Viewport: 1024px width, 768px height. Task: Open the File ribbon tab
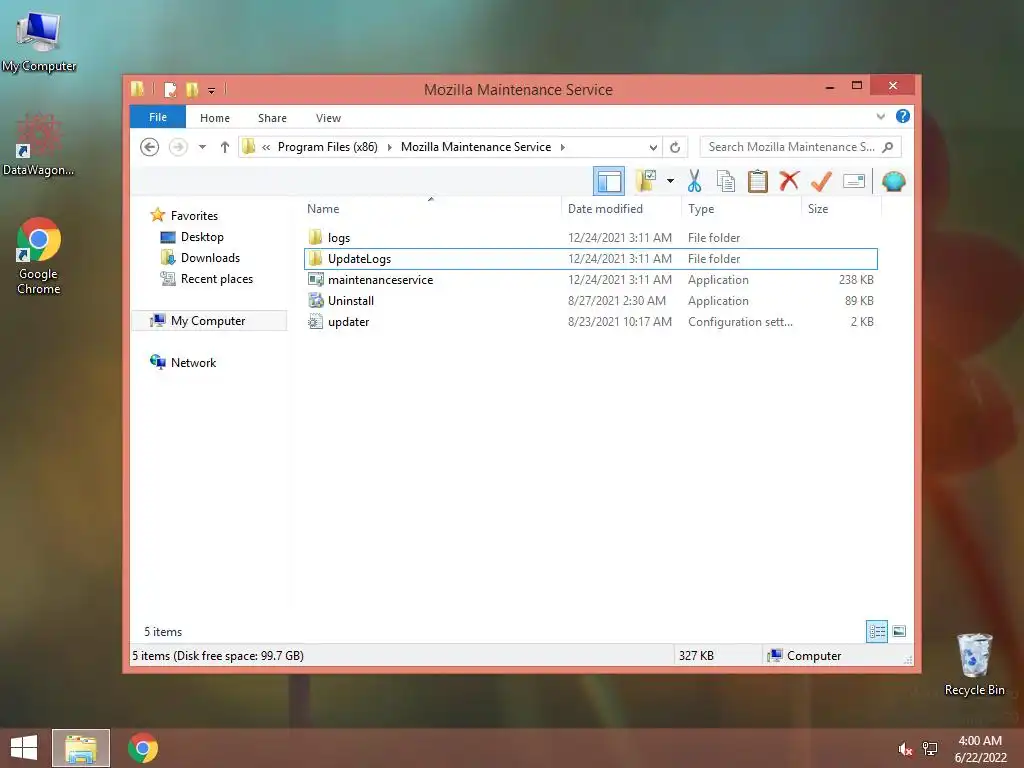[x=157, y=117]
